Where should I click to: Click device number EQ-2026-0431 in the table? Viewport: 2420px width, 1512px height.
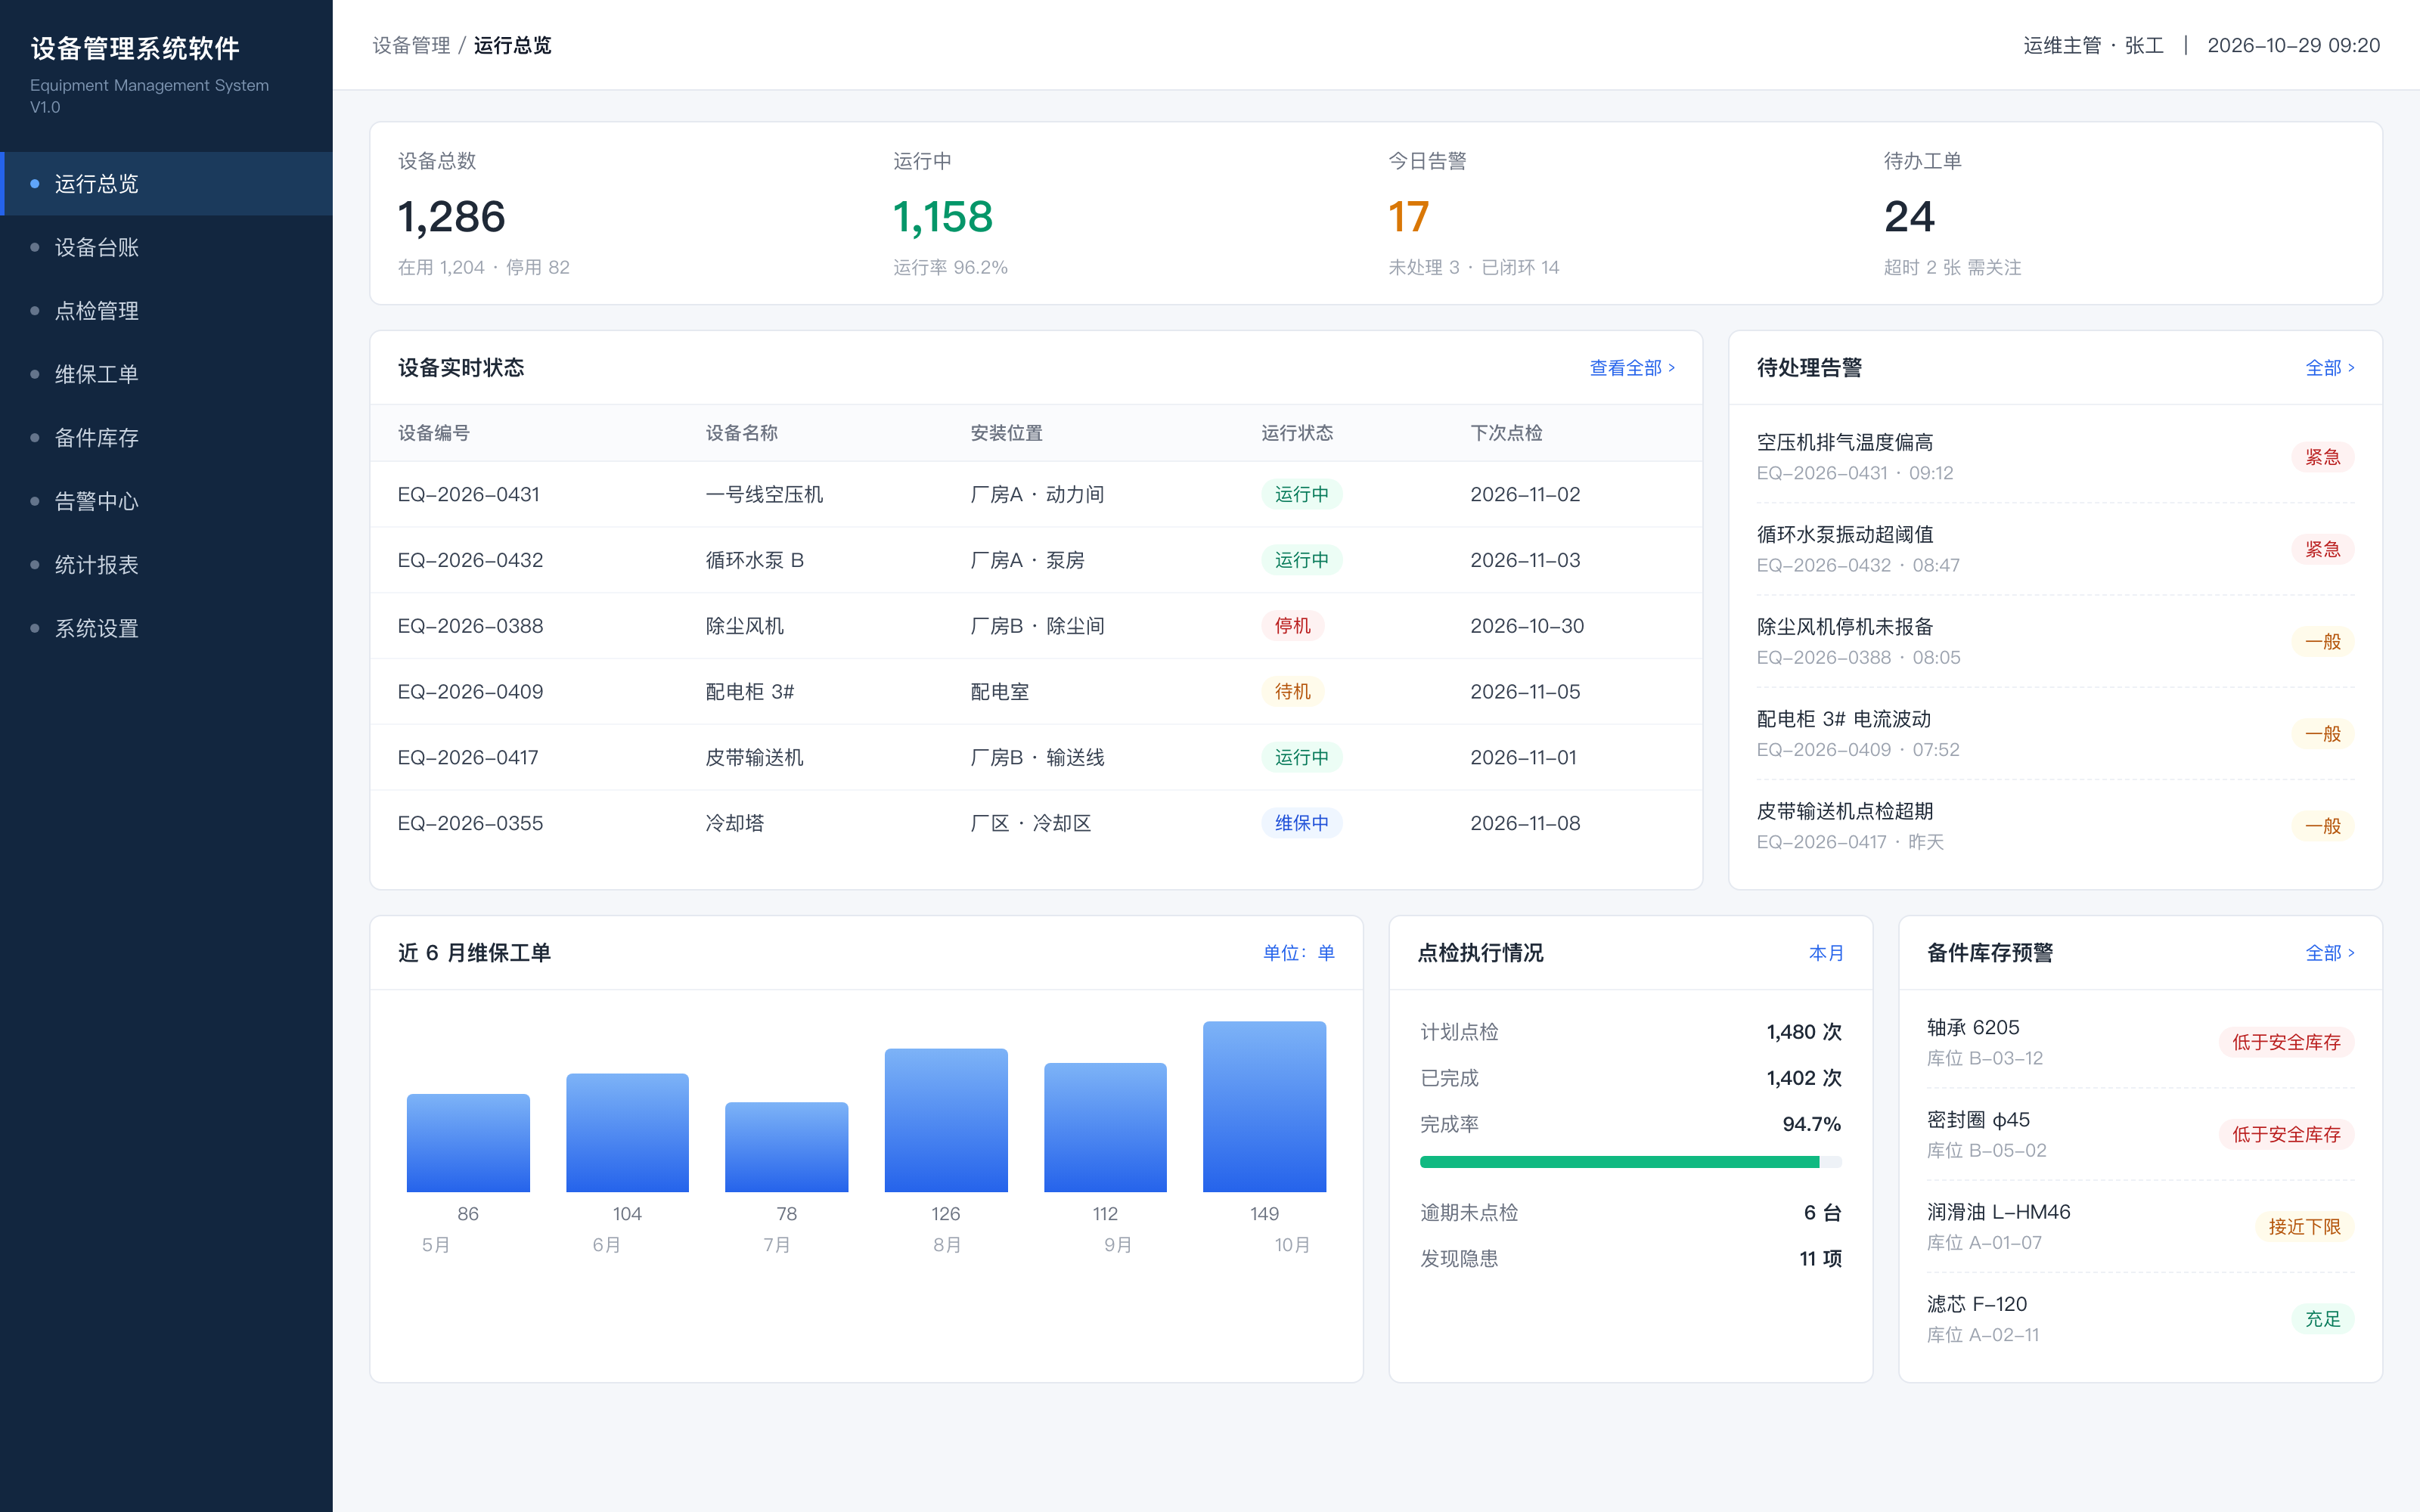pyautogui.click(x=468, y=494)
